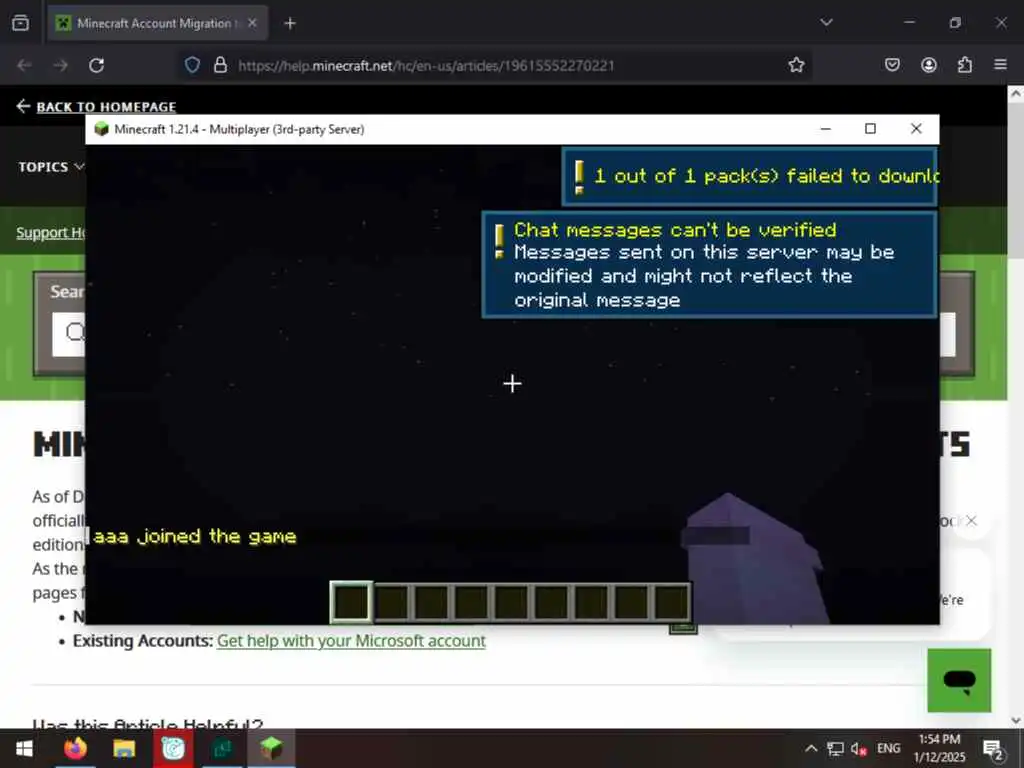Open Firefox tracking protection shield
Viewport: 1024px width, 768px height.
tap(192, 65)
